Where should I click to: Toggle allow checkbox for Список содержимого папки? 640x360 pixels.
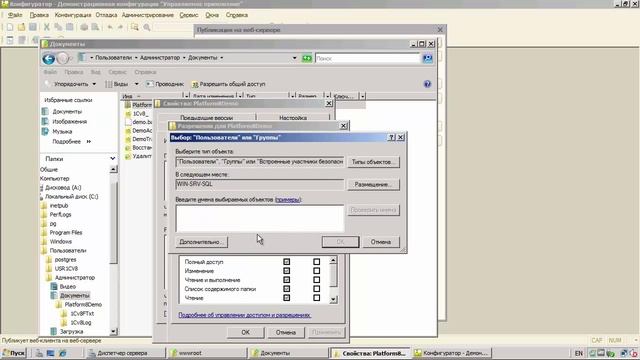287,289
